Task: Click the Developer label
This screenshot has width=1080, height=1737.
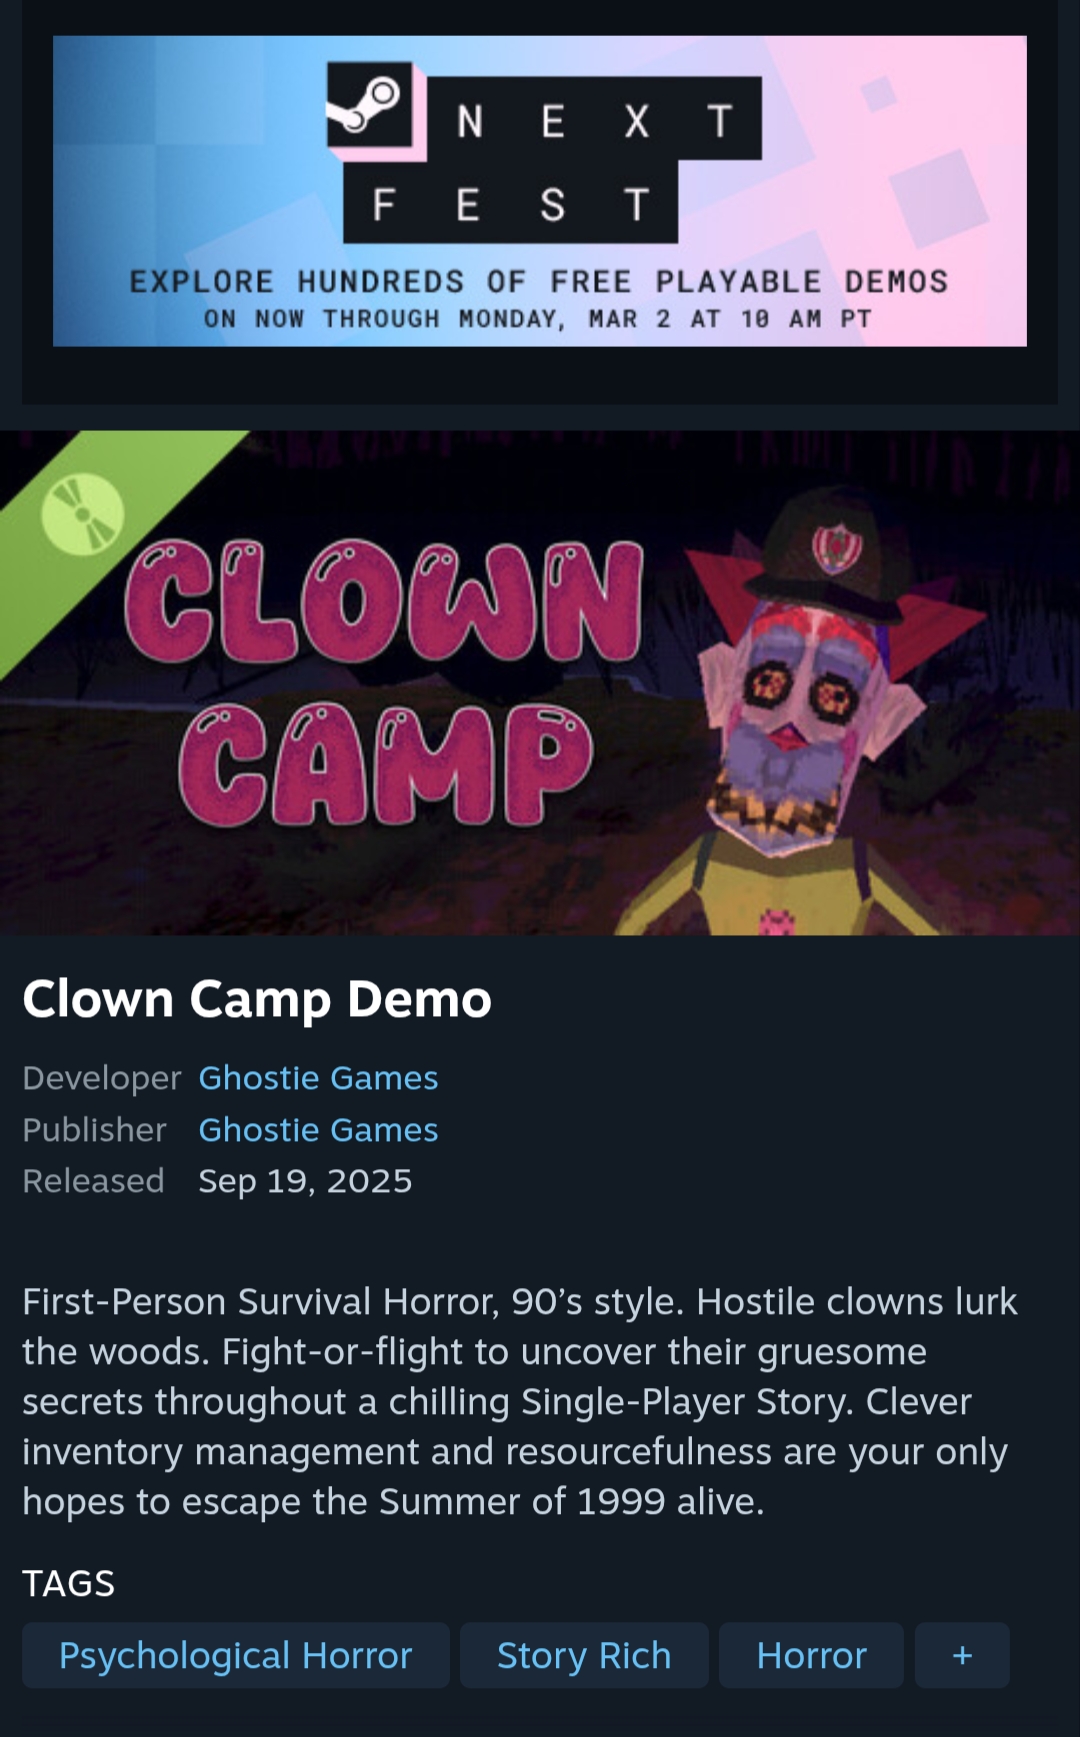Action: click(102, 1078)
